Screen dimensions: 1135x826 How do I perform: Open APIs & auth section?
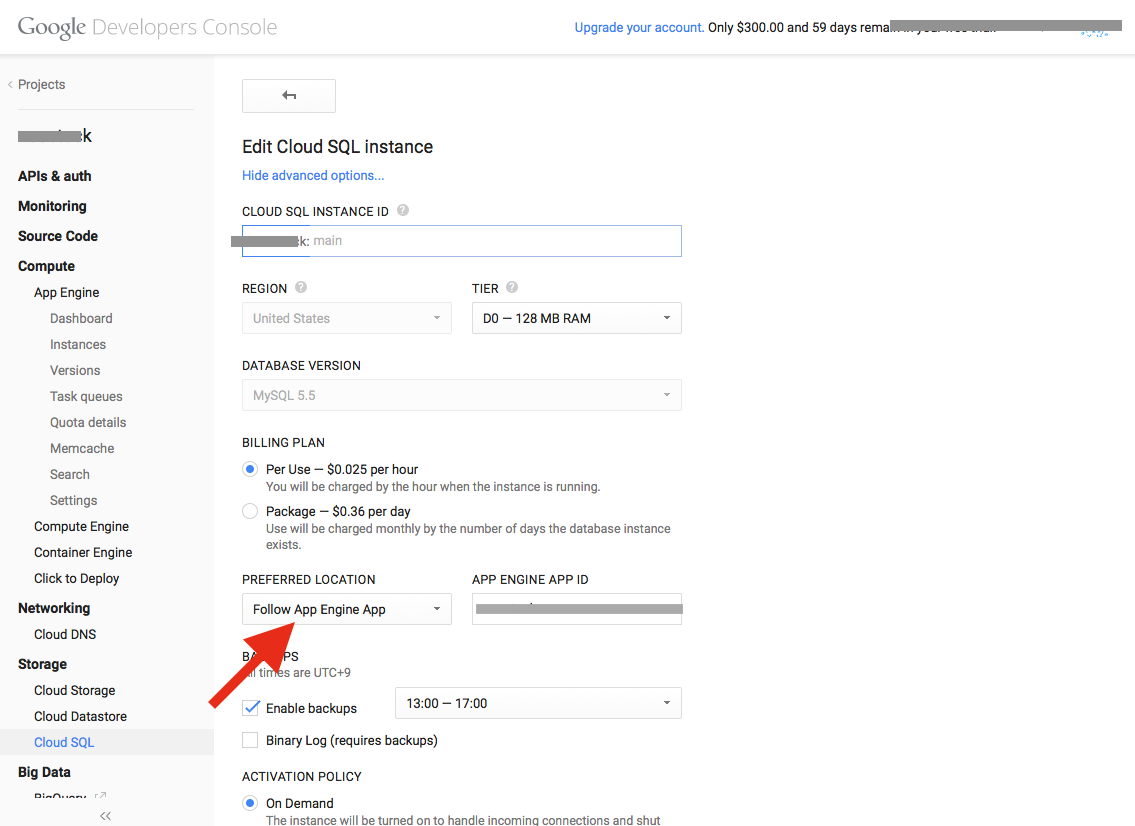click(55, 176)
